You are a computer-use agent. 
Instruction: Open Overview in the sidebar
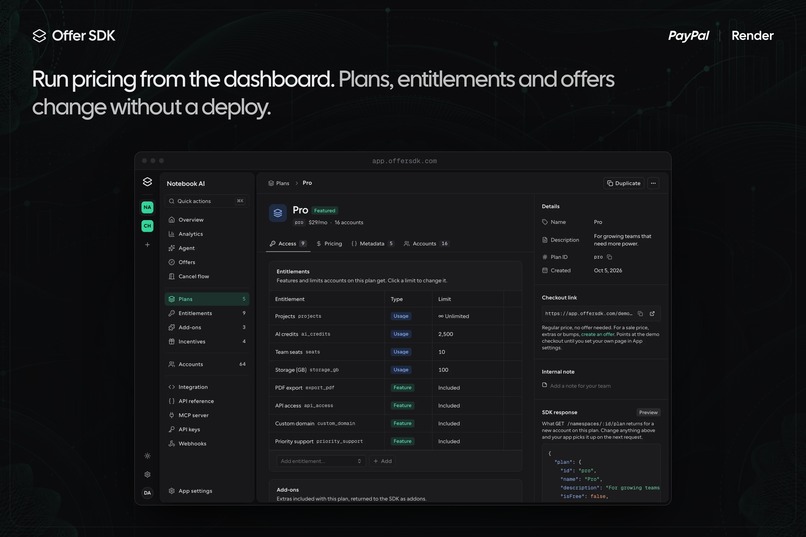click(207, 219)
